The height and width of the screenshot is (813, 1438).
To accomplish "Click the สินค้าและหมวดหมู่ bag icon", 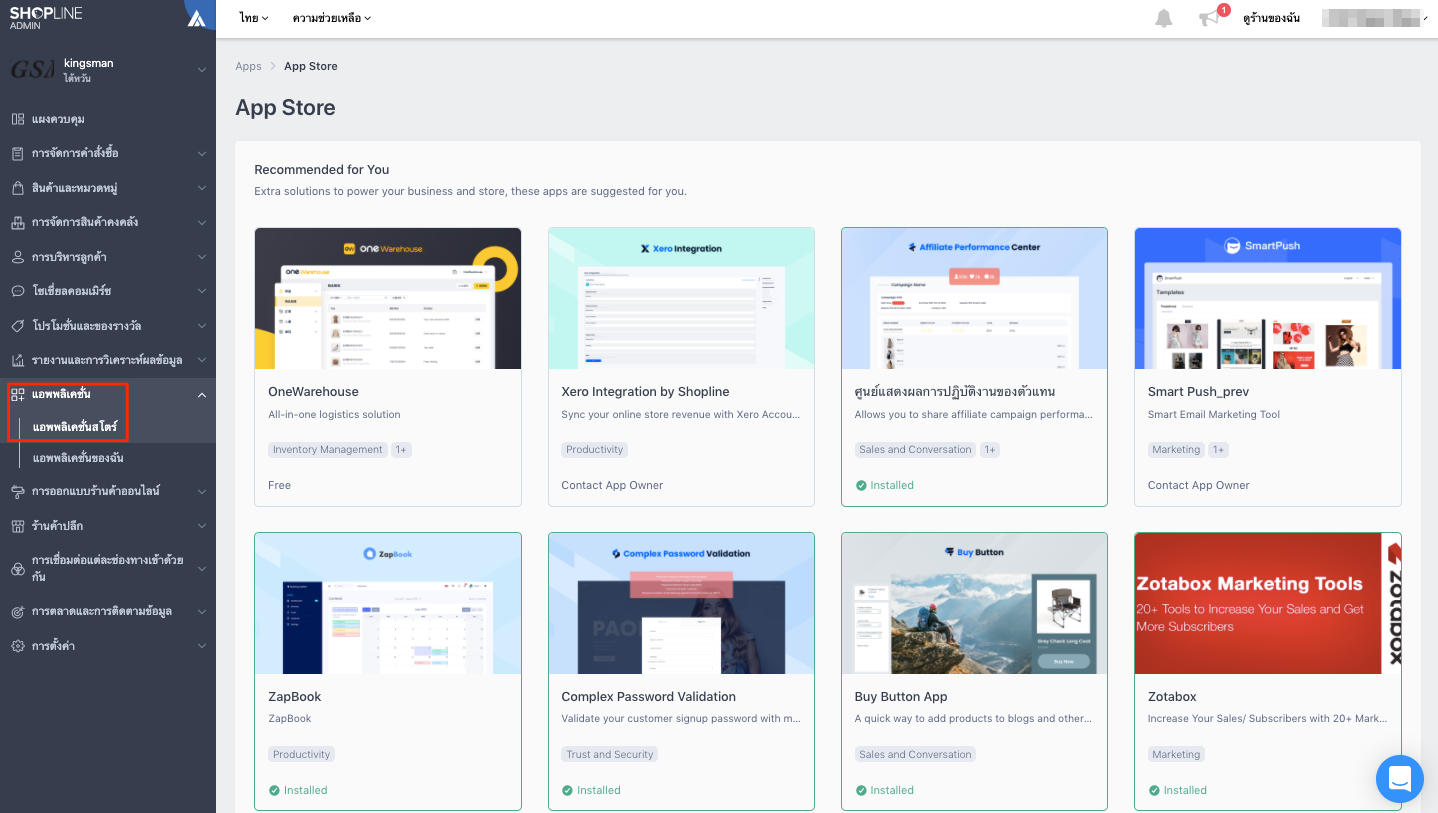I will 18,188.
